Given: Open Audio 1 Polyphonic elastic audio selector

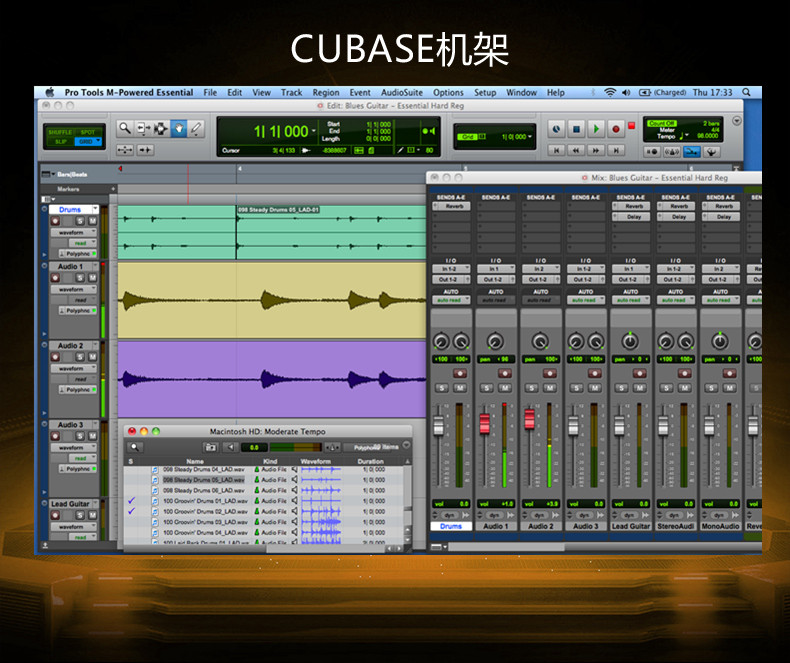Looking at the screenshot, I should pos(78,310).
